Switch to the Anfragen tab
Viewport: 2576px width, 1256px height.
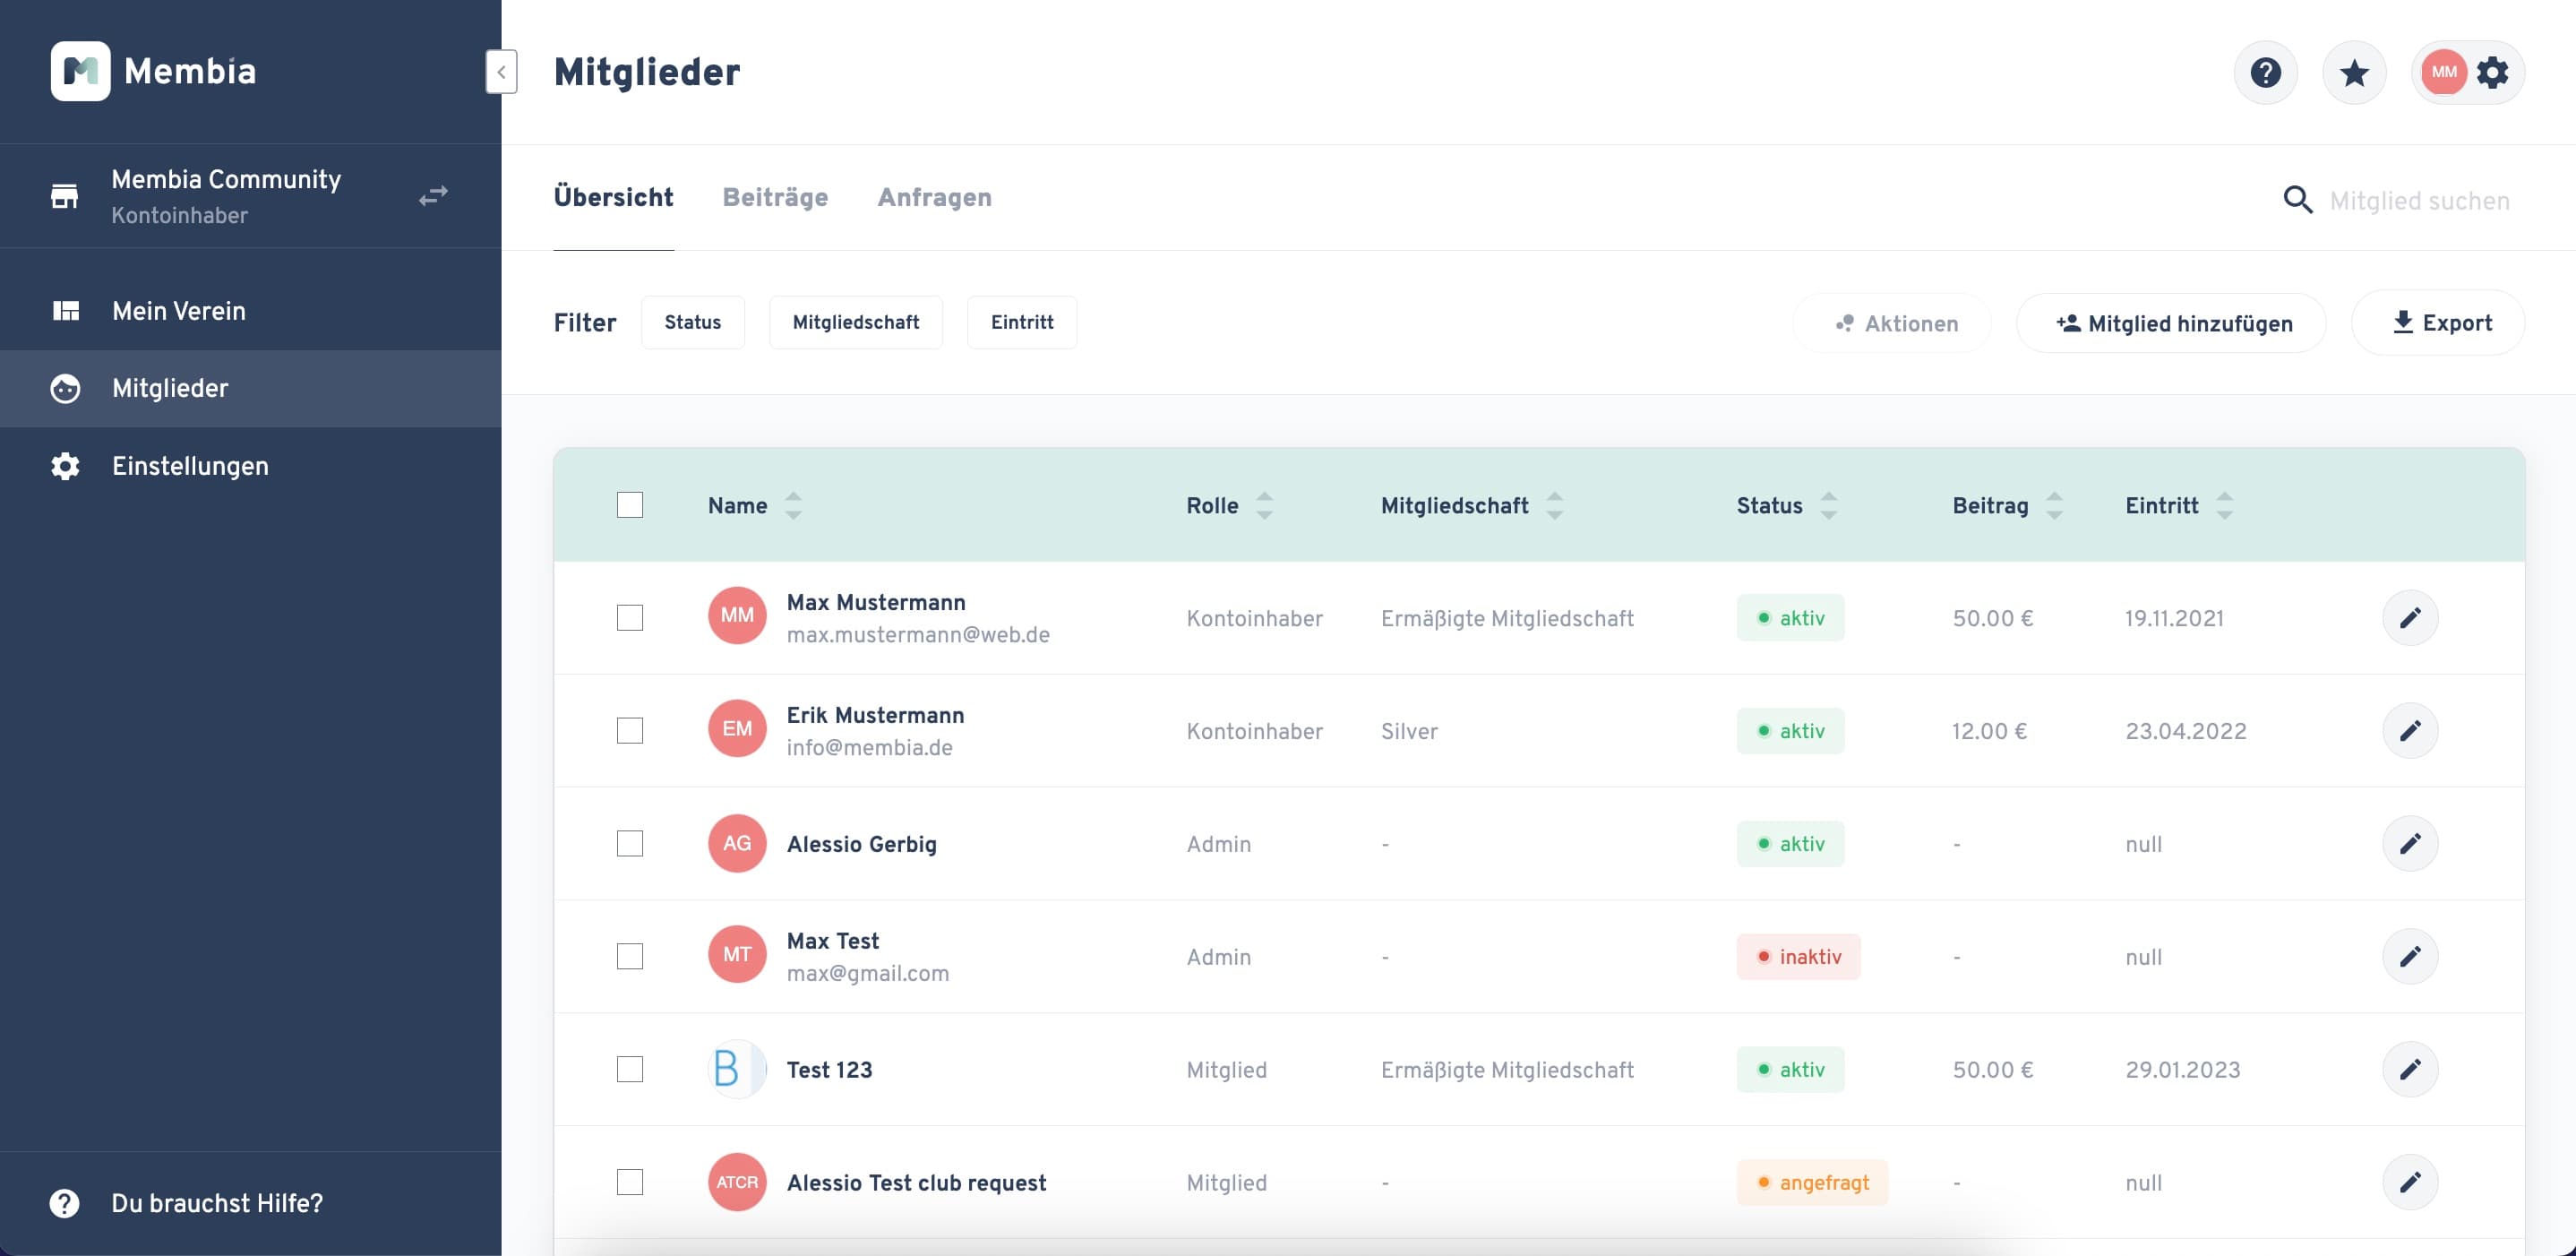click(935, 198)
